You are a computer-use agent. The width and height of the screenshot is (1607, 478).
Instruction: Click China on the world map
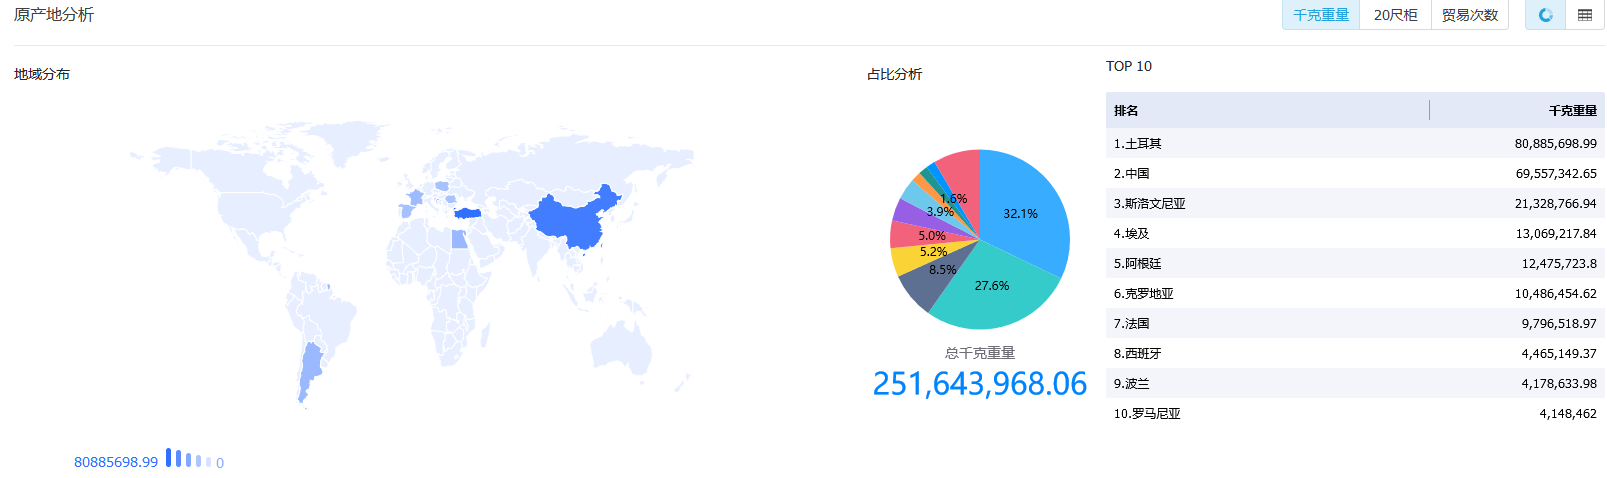point(570,220)
